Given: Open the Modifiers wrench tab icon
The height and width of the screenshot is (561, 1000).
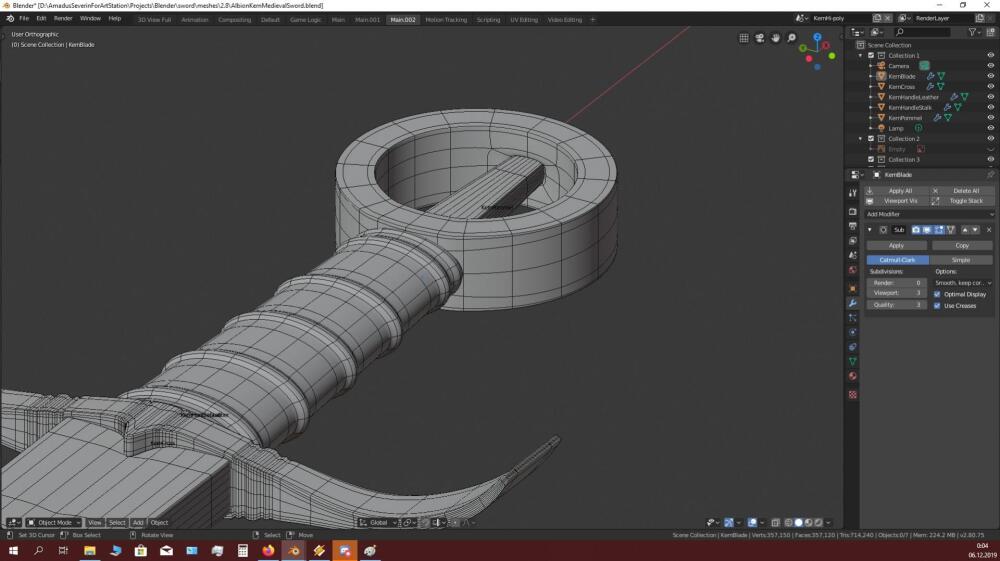Looking at the screenshot, I should coord(853,303).
